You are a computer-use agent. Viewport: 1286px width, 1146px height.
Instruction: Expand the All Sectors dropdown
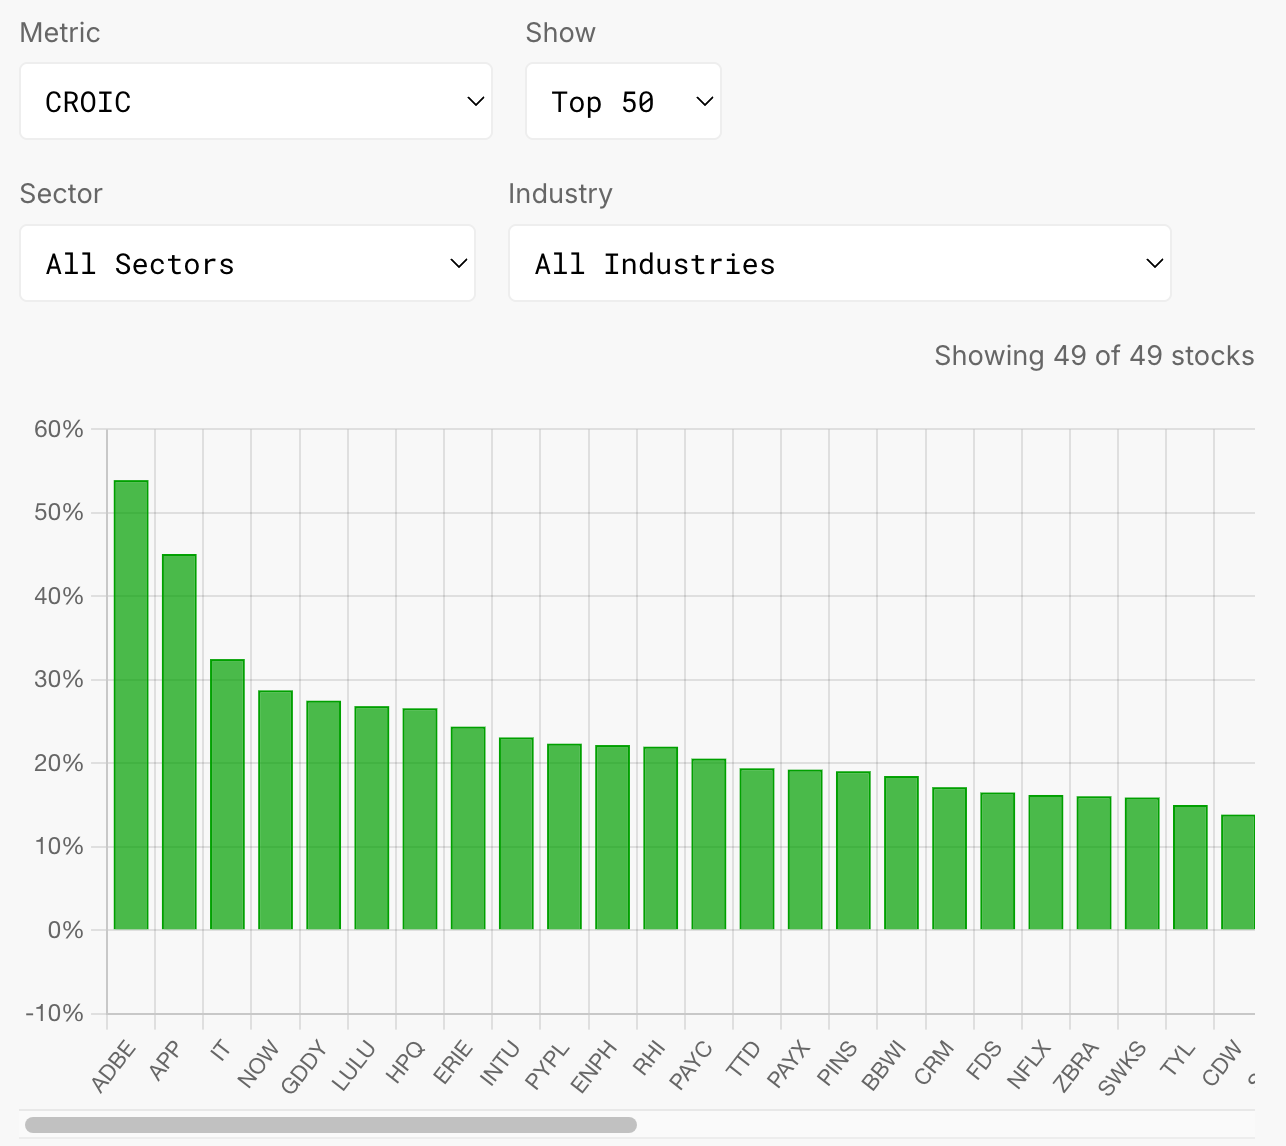[247, 264]
